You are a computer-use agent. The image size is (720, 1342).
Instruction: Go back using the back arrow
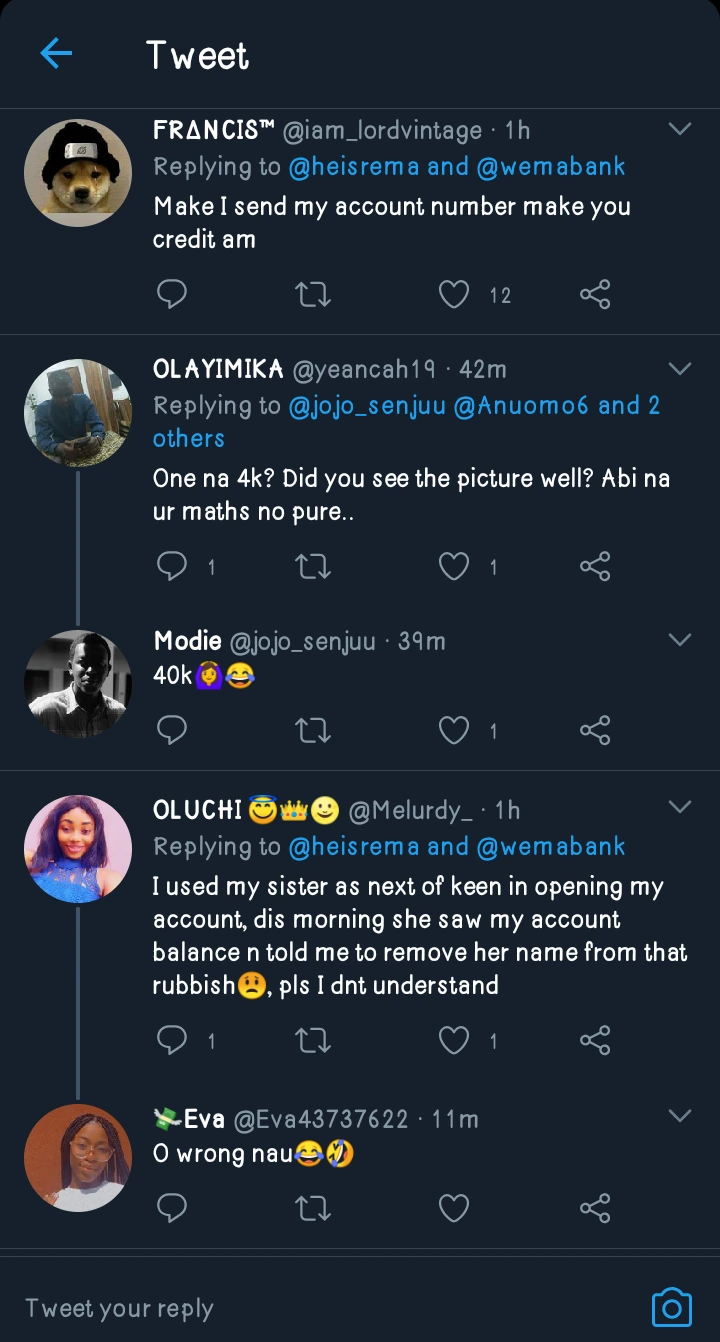click(56, 54)
